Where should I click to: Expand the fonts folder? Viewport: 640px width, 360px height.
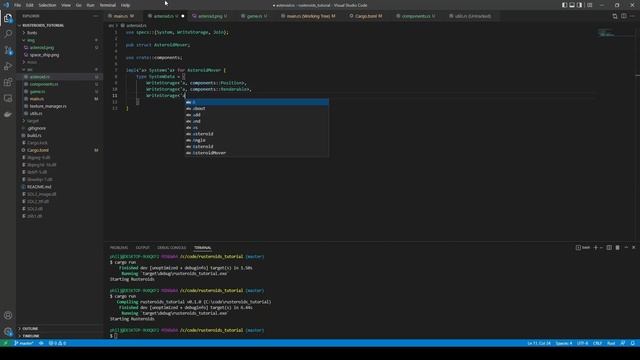(x=32, y=33)
